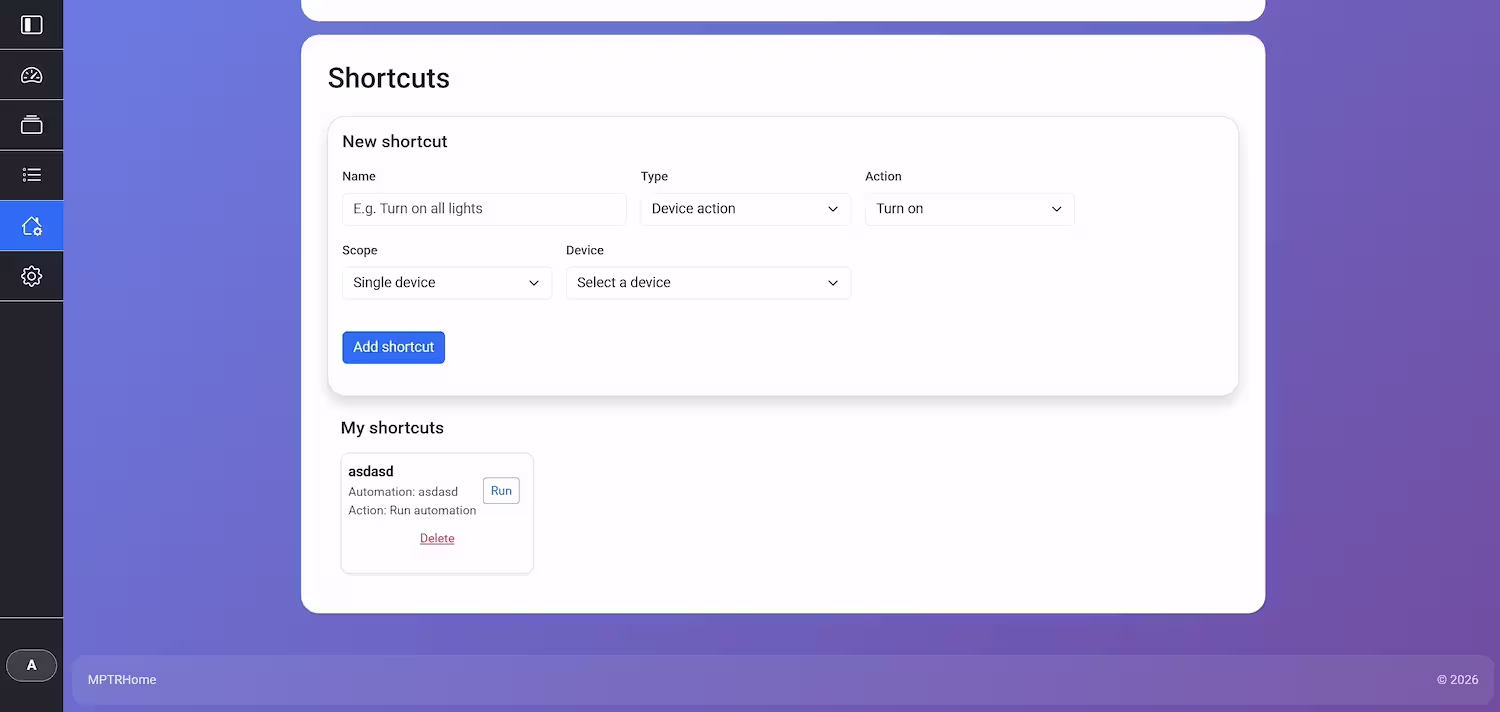The image size is (1500, 712).
Task: Delete the asdasd shortcut
Action: click(437, 538)
